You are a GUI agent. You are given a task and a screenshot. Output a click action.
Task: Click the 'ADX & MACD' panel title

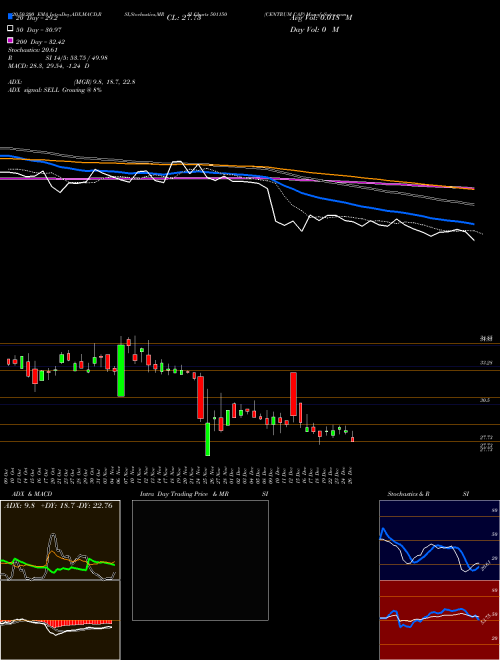[x=32, y=494]
